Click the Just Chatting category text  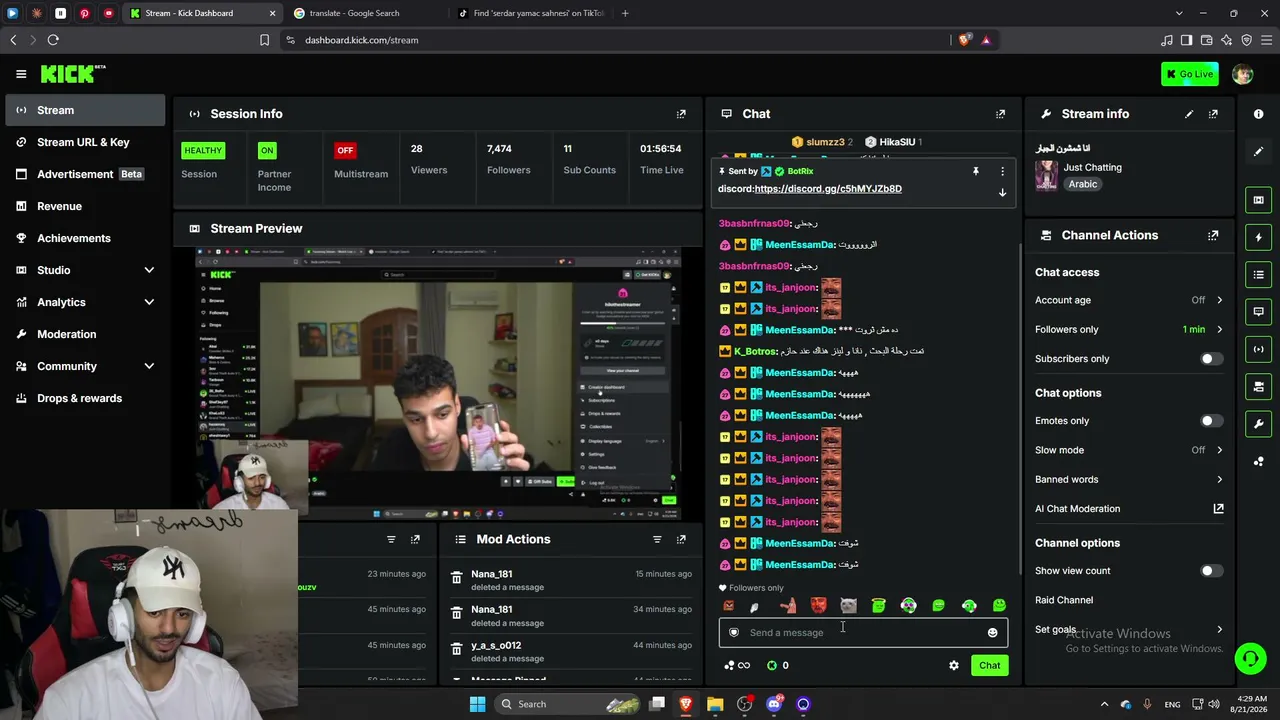[x=1093, y=168]
